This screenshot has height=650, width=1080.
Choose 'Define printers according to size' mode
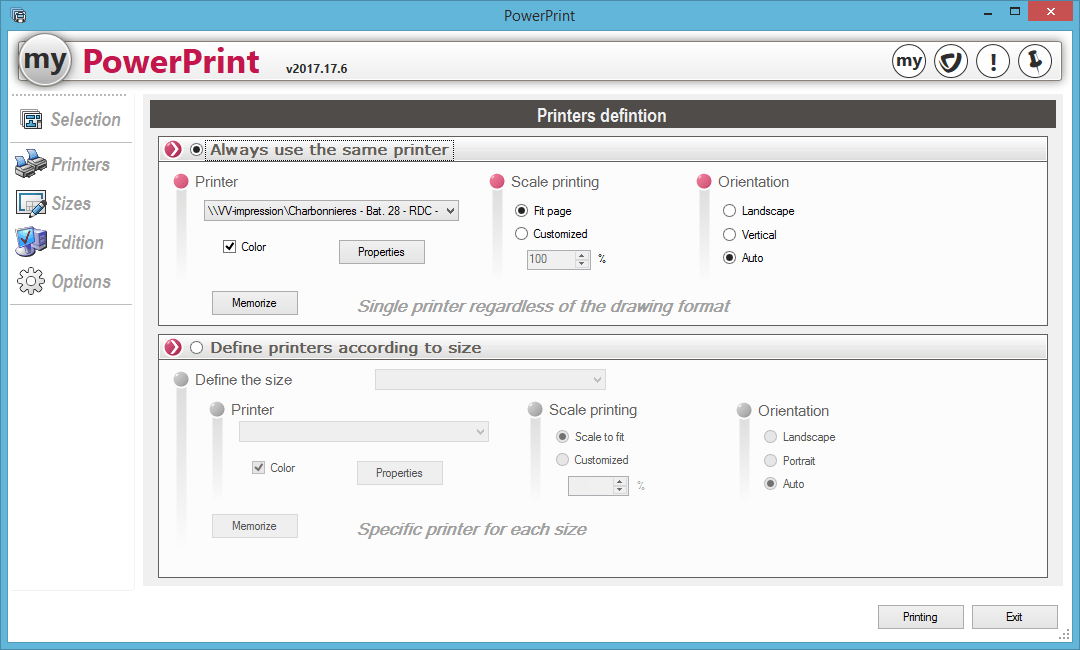tap(197, 348)
